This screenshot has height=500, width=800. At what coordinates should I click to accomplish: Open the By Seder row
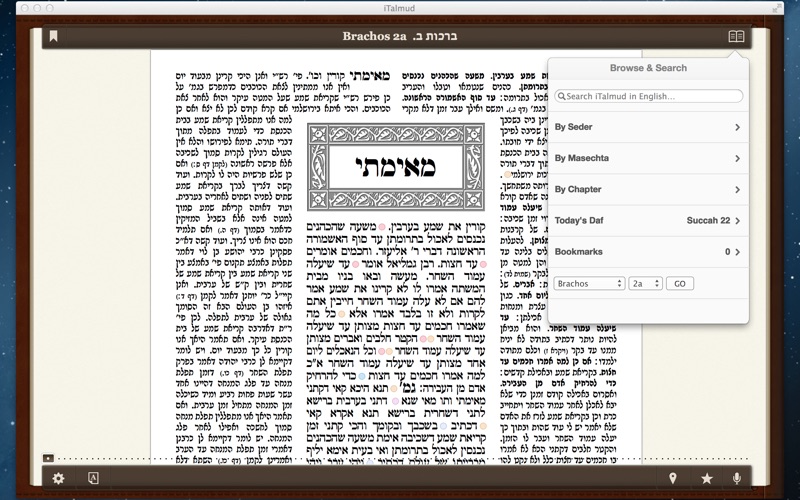click(x=648, y=127)
